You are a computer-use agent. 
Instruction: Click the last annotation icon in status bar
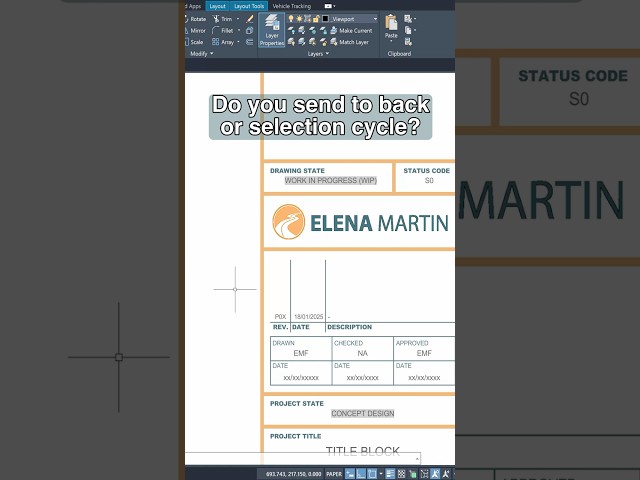point(446,474)
